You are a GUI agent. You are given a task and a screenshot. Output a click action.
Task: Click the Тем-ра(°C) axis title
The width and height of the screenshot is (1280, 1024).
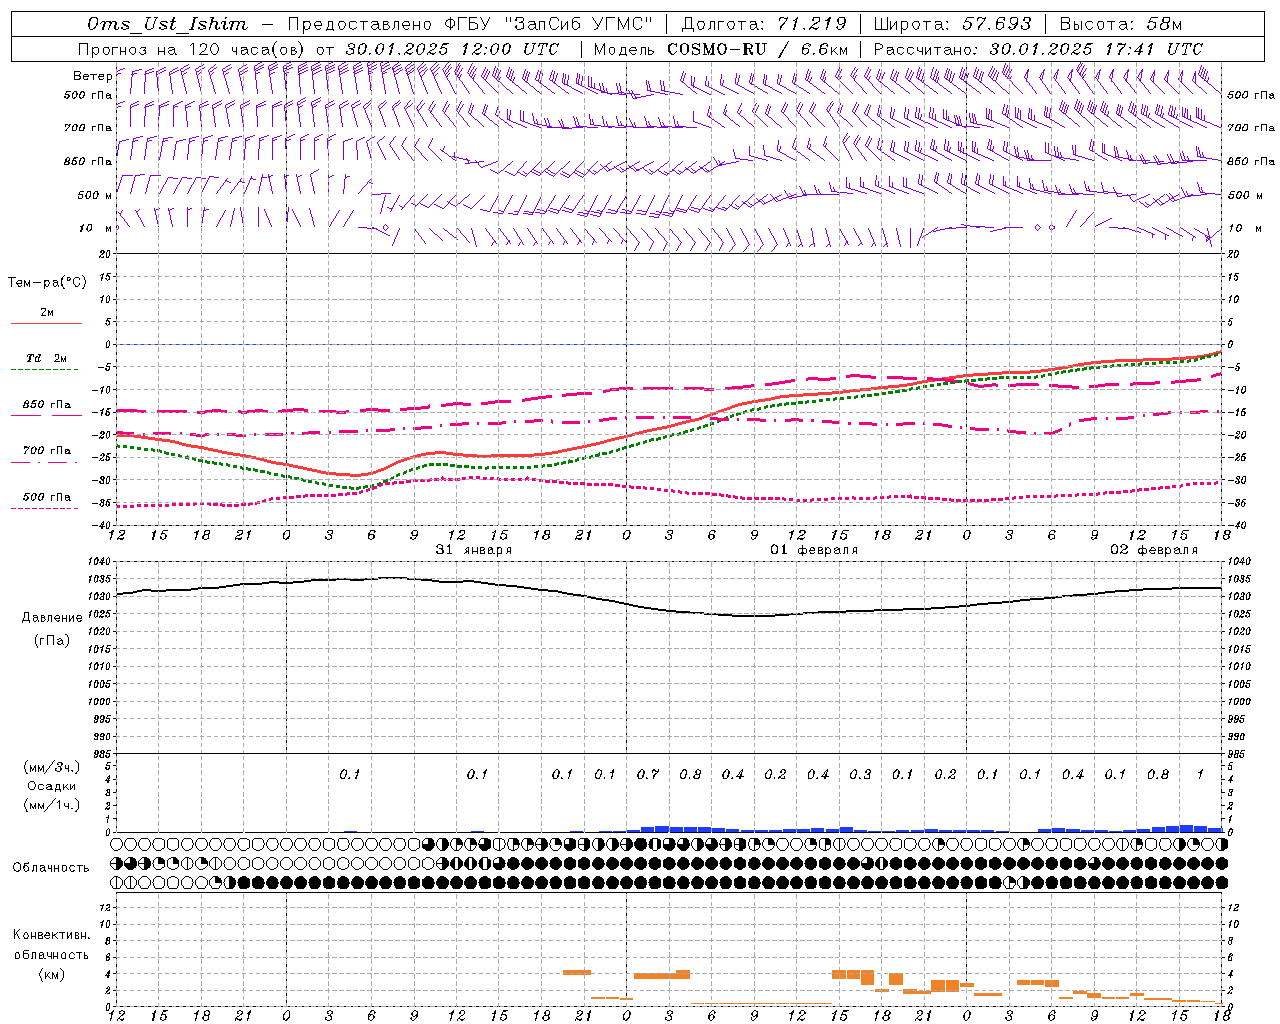[x=47, y=283]
